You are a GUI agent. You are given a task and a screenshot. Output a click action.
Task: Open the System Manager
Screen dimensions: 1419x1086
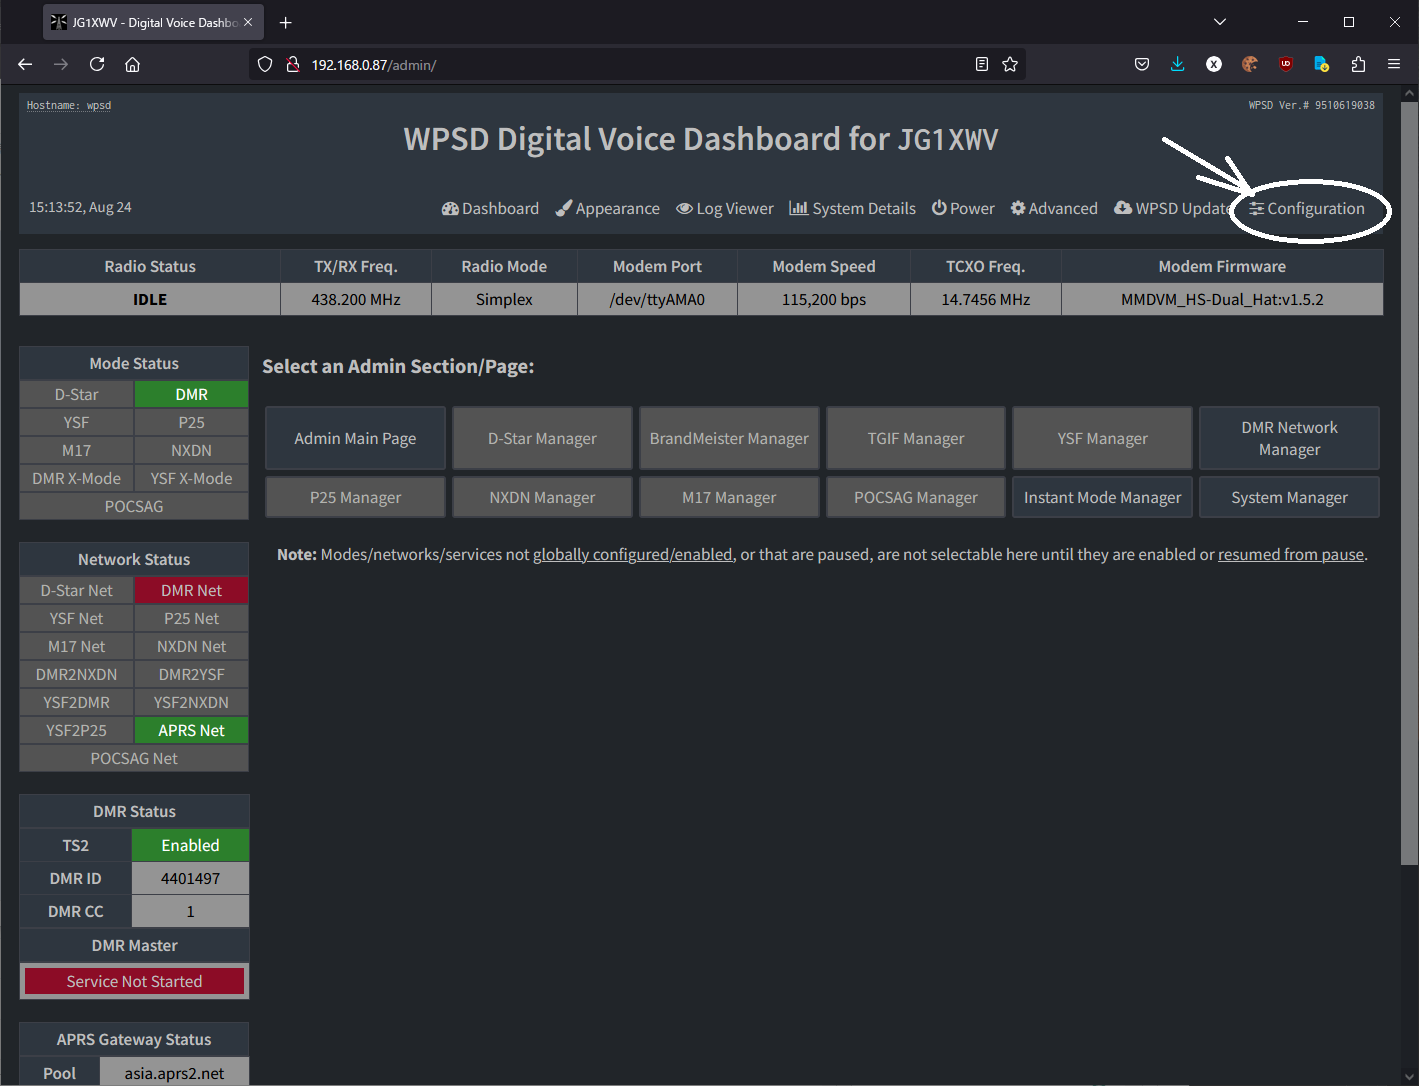tap(1289, 497)
